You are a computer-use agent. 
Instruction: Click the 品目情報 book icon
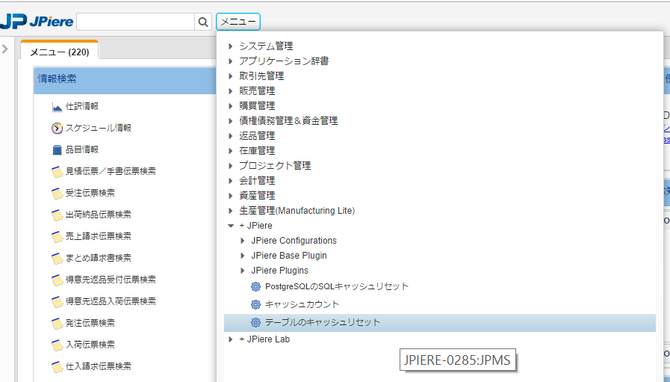(57, 150)
